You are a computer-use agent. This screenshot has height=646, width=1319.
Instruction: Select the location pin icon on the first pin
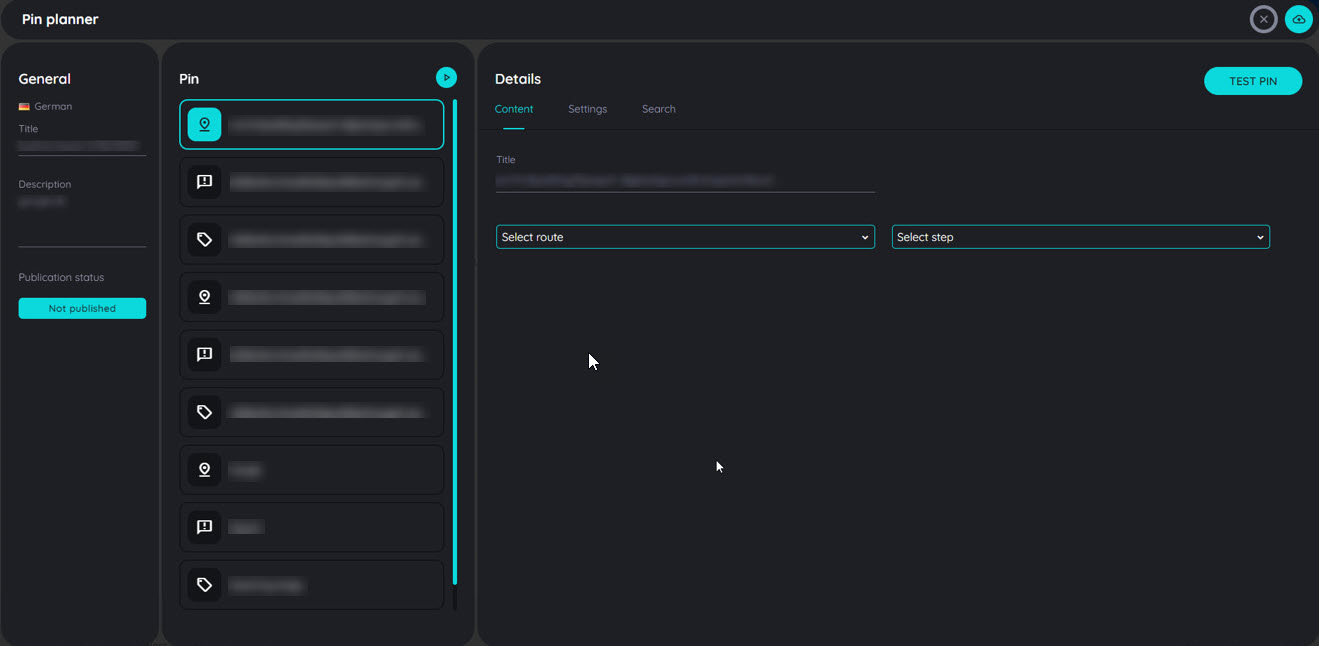click(204, 124)
